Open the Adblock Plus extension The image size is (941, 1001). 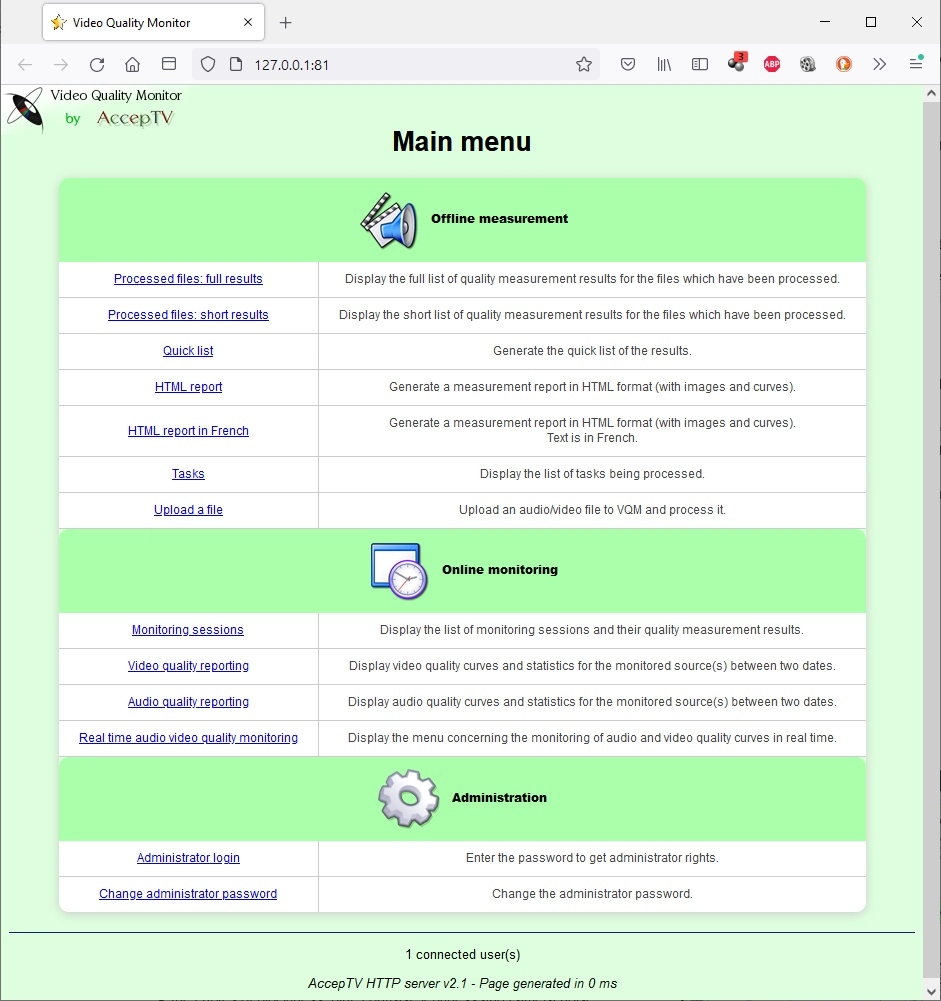coord(772,64)
